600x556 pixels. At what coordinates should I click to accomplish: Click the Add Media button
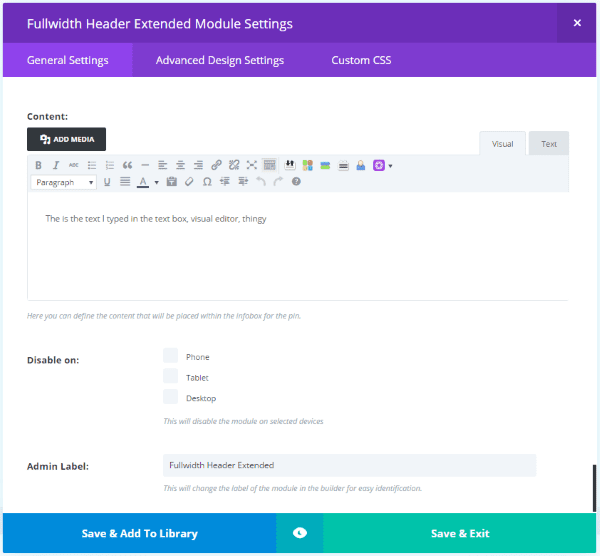[x=67, y=139]
